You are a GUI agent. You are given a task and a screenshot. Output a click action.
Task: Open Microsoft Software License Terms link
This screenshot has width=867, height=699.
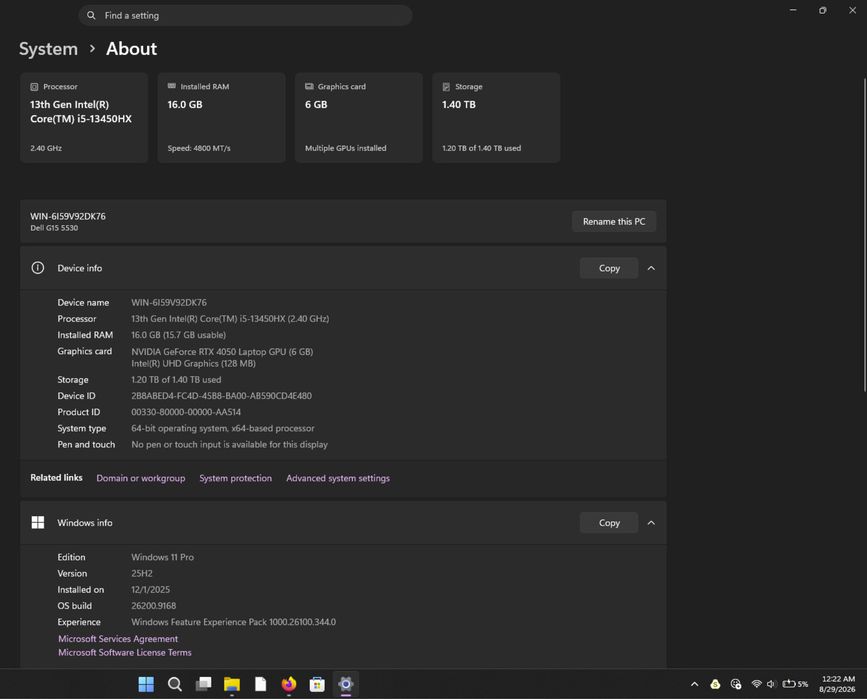[x=125, y=653]
